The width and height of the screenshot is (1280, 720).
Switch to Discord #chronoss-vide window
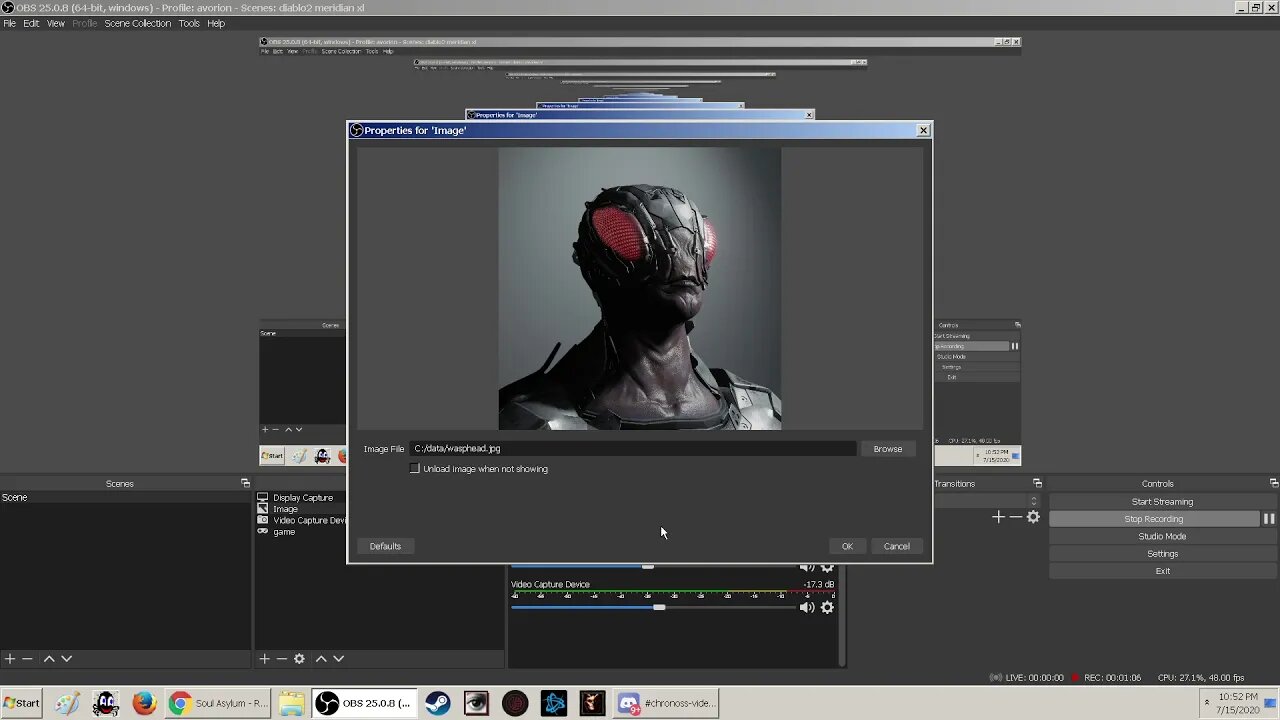click(667, 703)
